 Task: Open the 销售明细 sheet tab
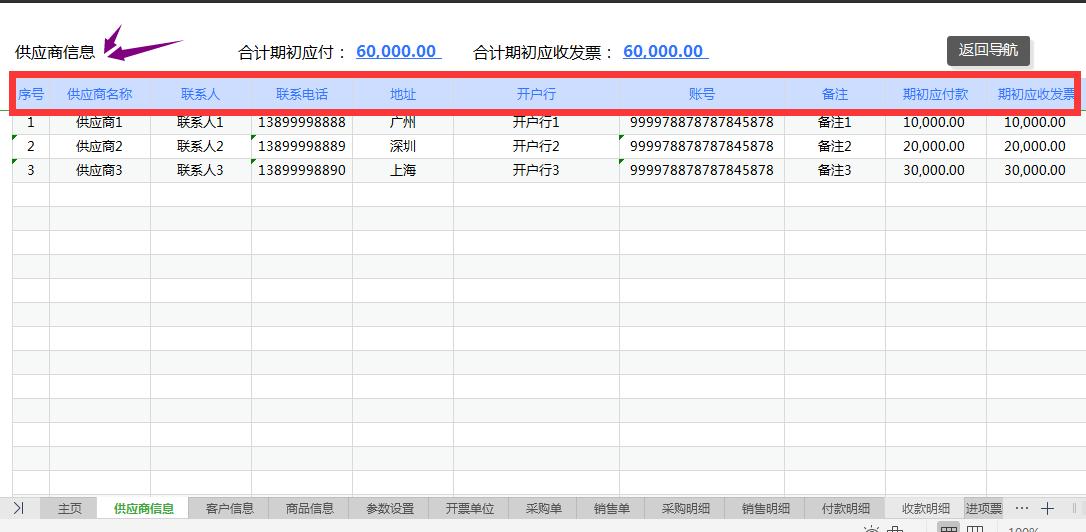[765, 508]
